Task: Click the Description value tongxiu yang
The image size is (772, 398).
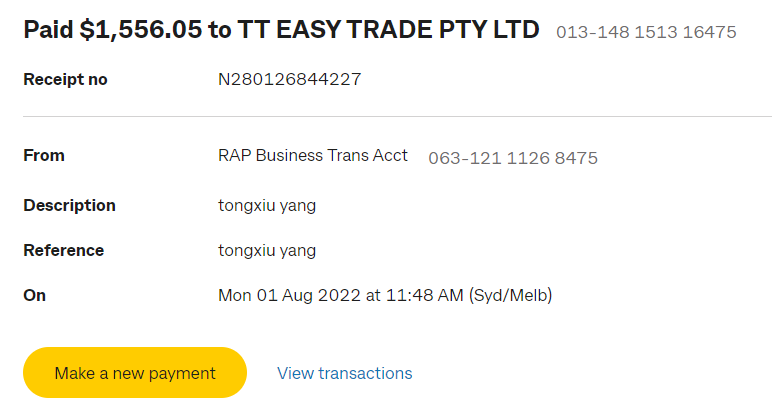Action: [267, 205]
